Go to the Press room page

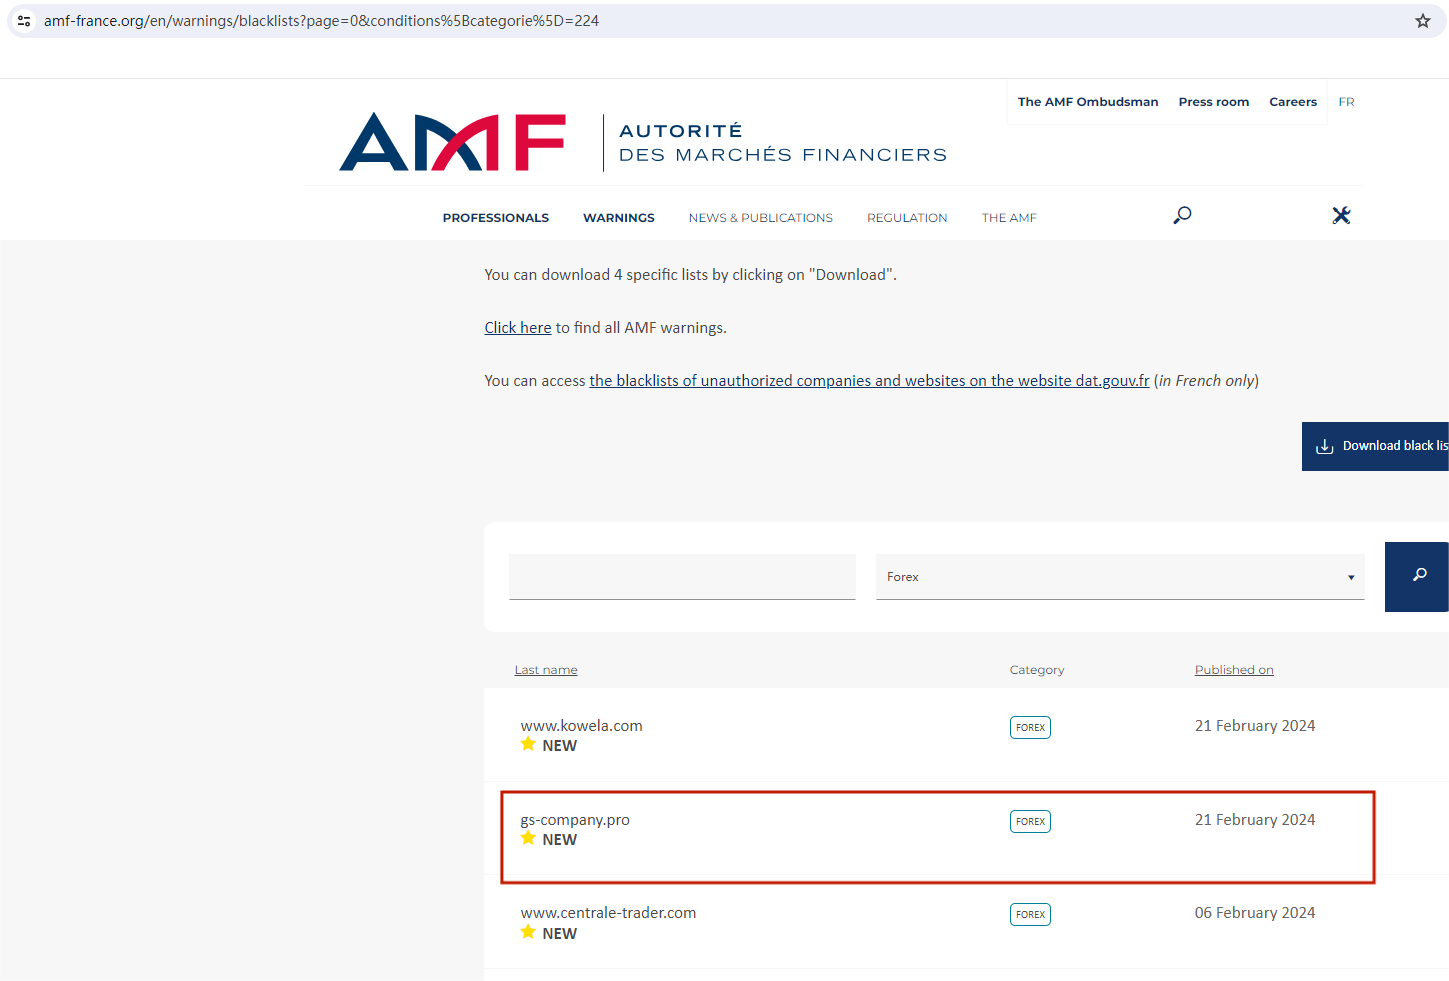pyautogui.click(x=1214, y=102)
